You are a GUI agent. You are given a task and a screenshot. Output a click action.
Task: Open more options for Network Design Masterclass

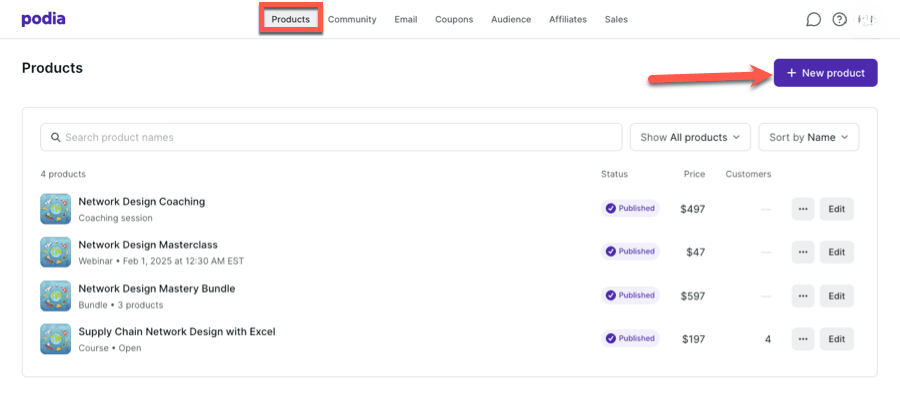click(802, 252)
